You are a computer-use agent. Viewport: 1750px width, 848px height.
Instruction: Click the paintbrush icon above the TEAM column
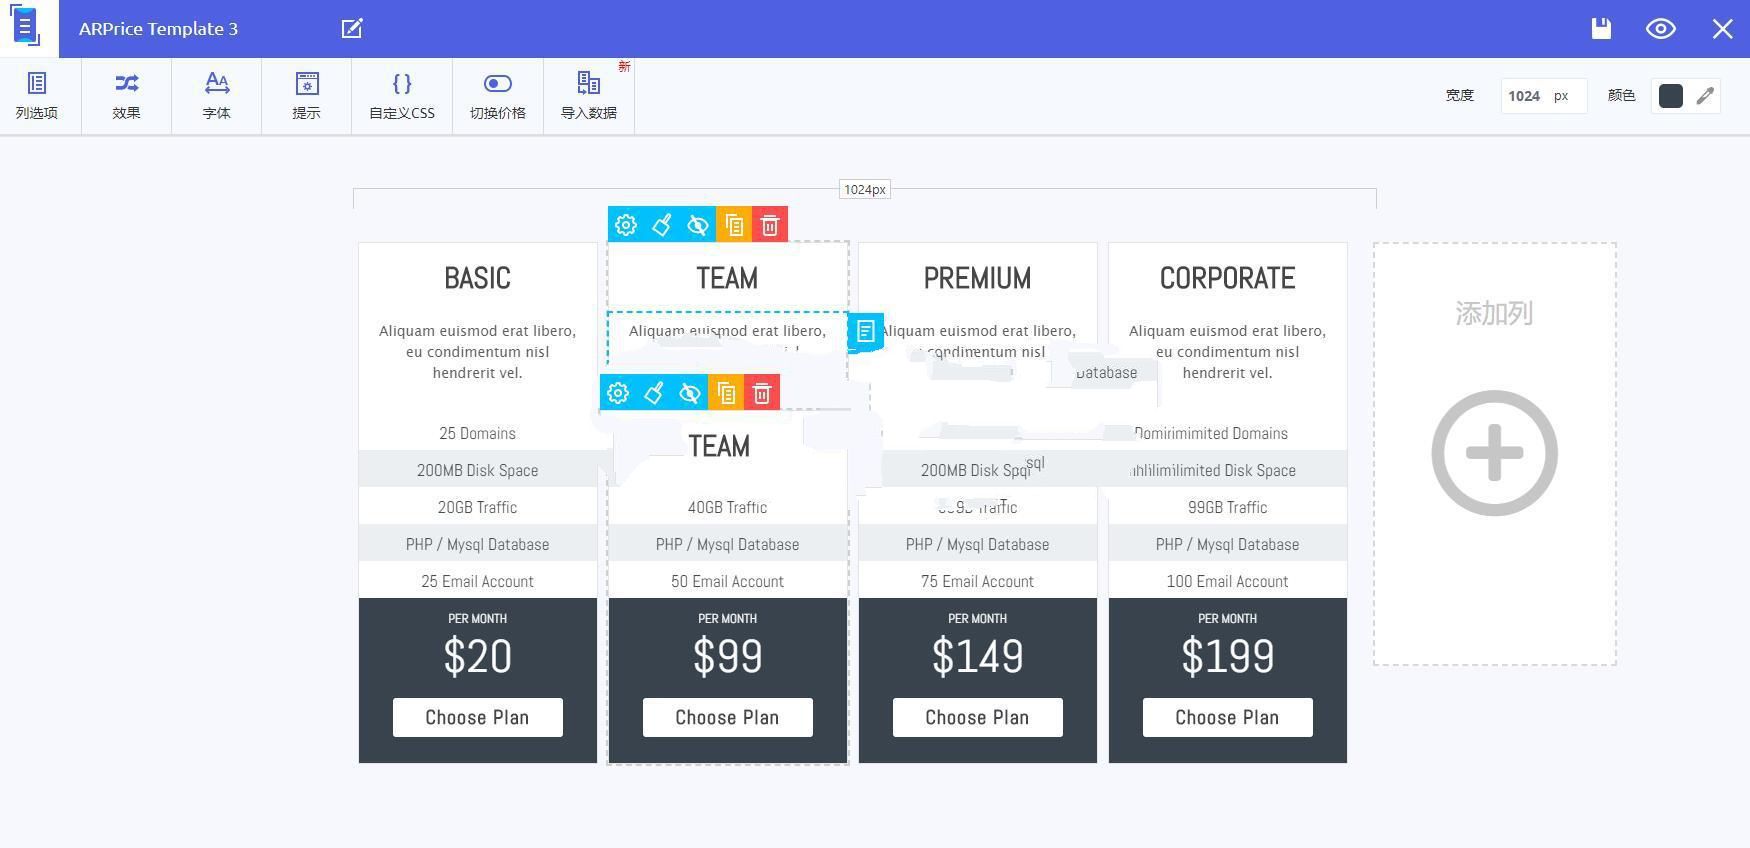[662, 225]
